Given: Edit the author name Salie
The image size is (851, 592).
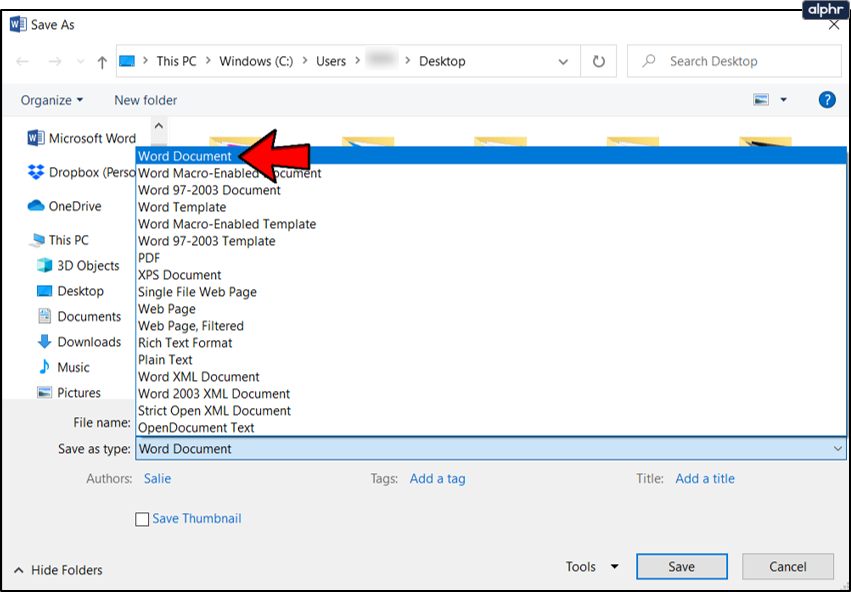Looking at the screenshot, I should pyautogui.click(x=157, y=479).
